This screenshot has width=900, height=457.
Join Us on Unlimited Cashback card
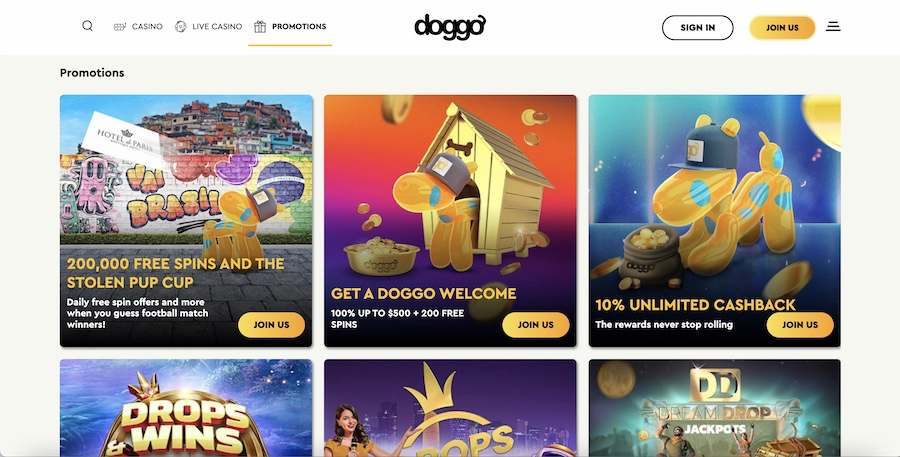click(x=800, y=325)
